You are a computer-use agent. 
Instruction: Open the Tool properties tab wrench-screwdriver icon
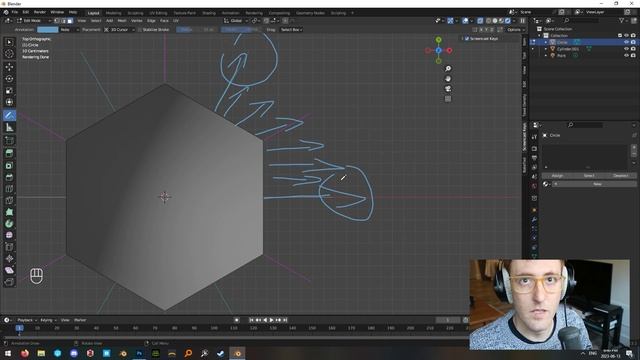coord(534,137)
